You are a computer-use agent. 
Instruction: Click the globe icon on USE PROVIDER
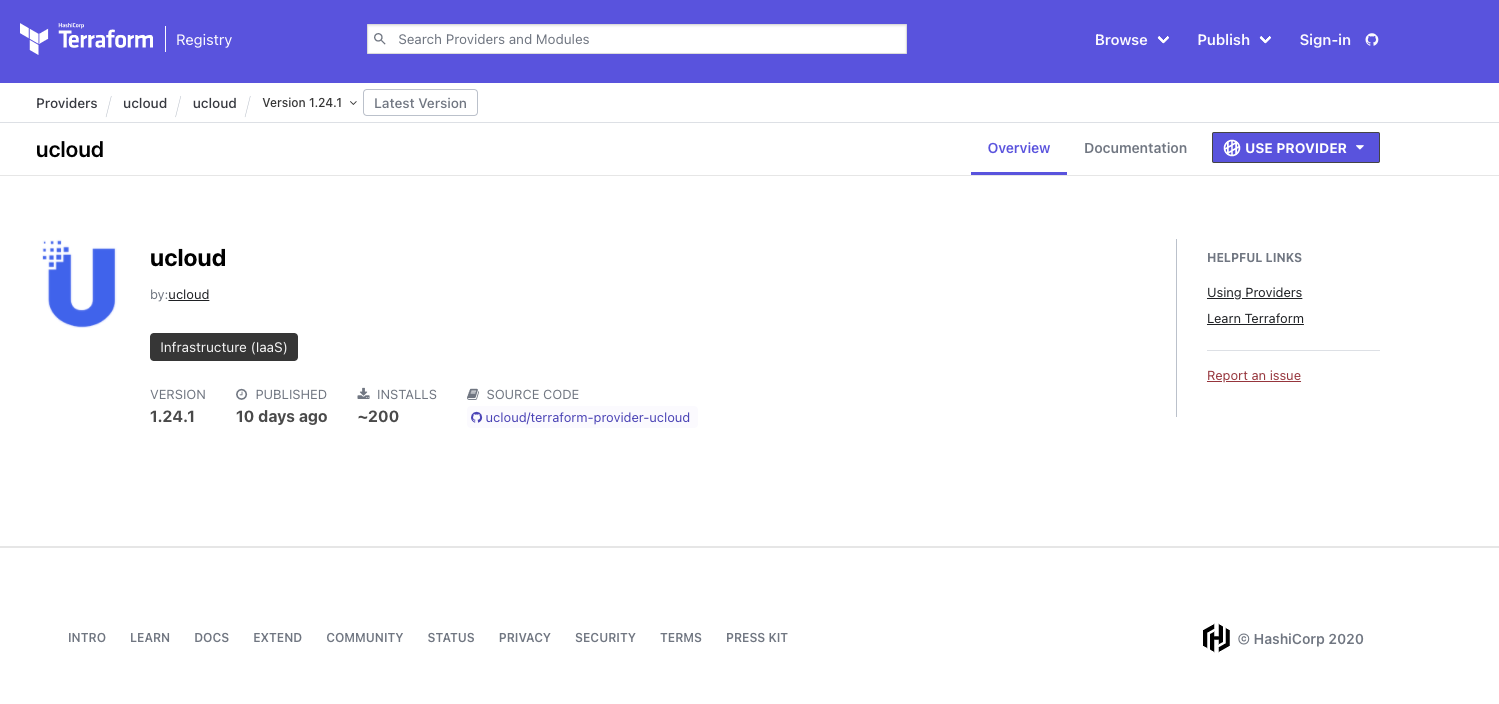[x=1232, y=148]
